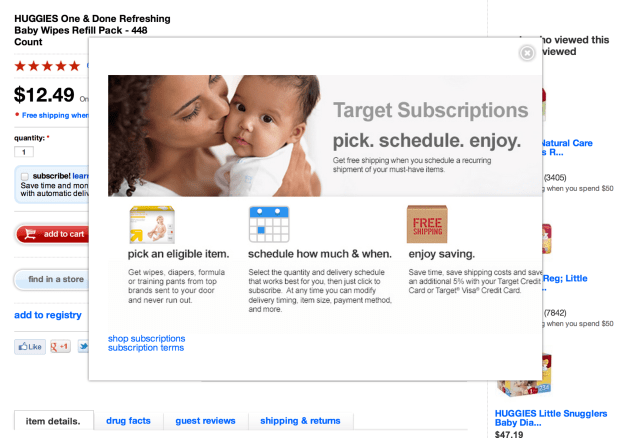Switch to the guest reviews tab
The width and height of the screenshot is (640, 438).
point(205,420)
